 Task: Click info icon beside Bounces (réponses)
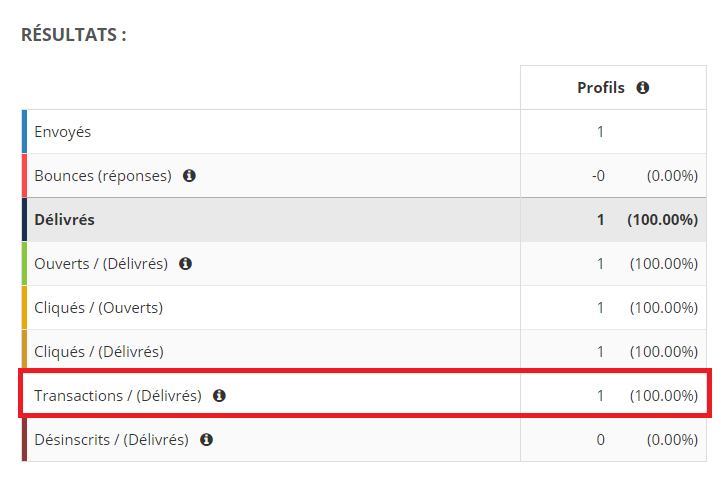coord(189,176)
